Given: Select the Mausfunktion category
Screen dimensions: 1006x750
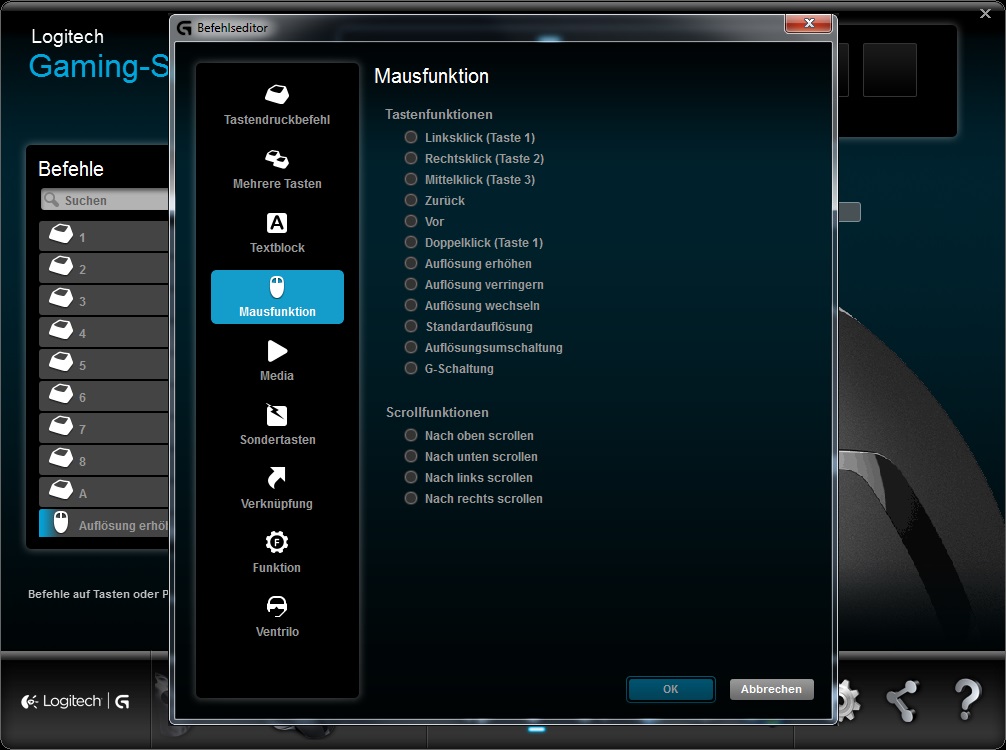Looking at the screenshot, I should coord(277,297).
